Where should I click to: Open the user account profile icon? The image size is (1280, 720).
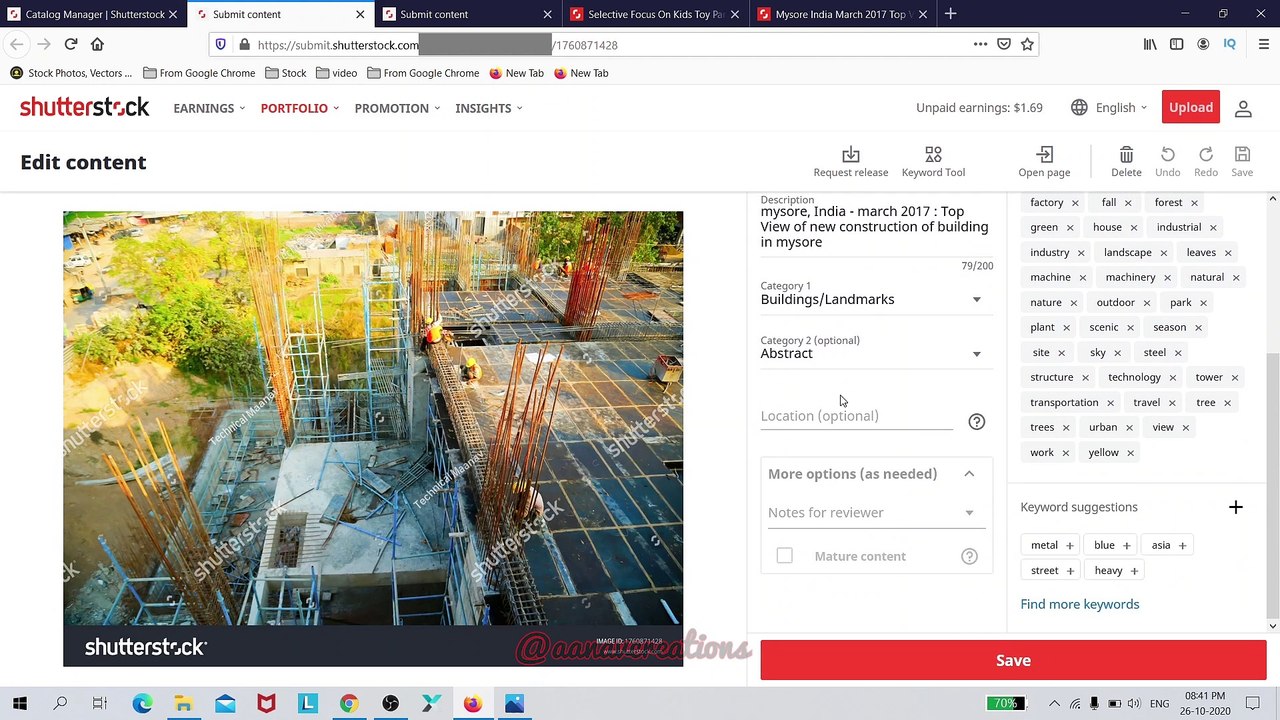coord(1243,108)
